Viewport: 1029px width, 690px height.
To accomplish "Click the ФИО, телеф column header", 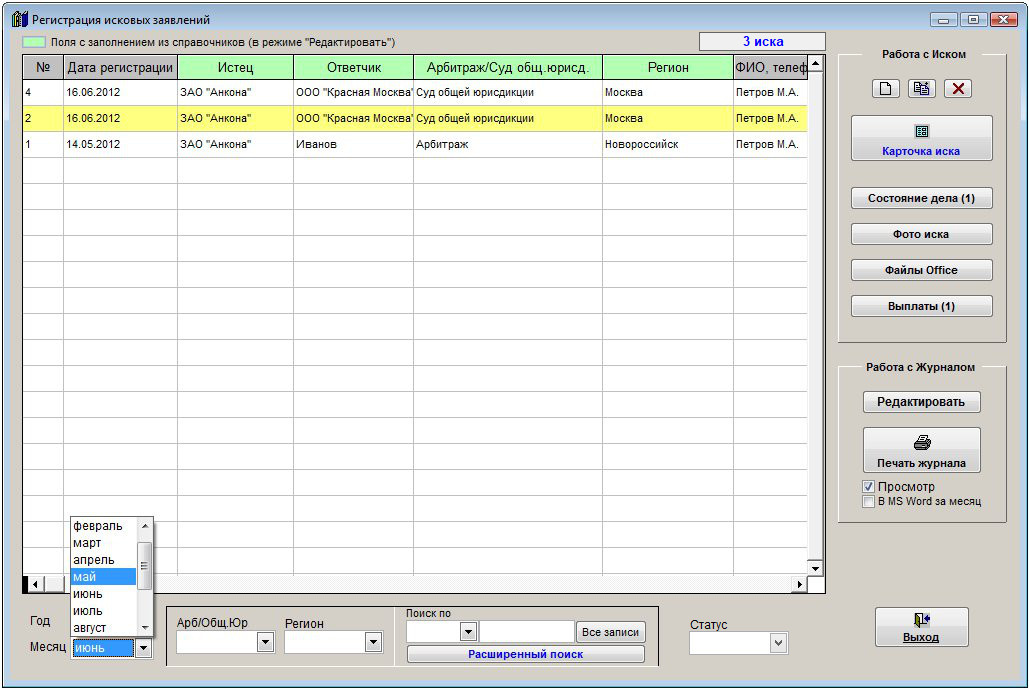I will [x=770, y=68].
